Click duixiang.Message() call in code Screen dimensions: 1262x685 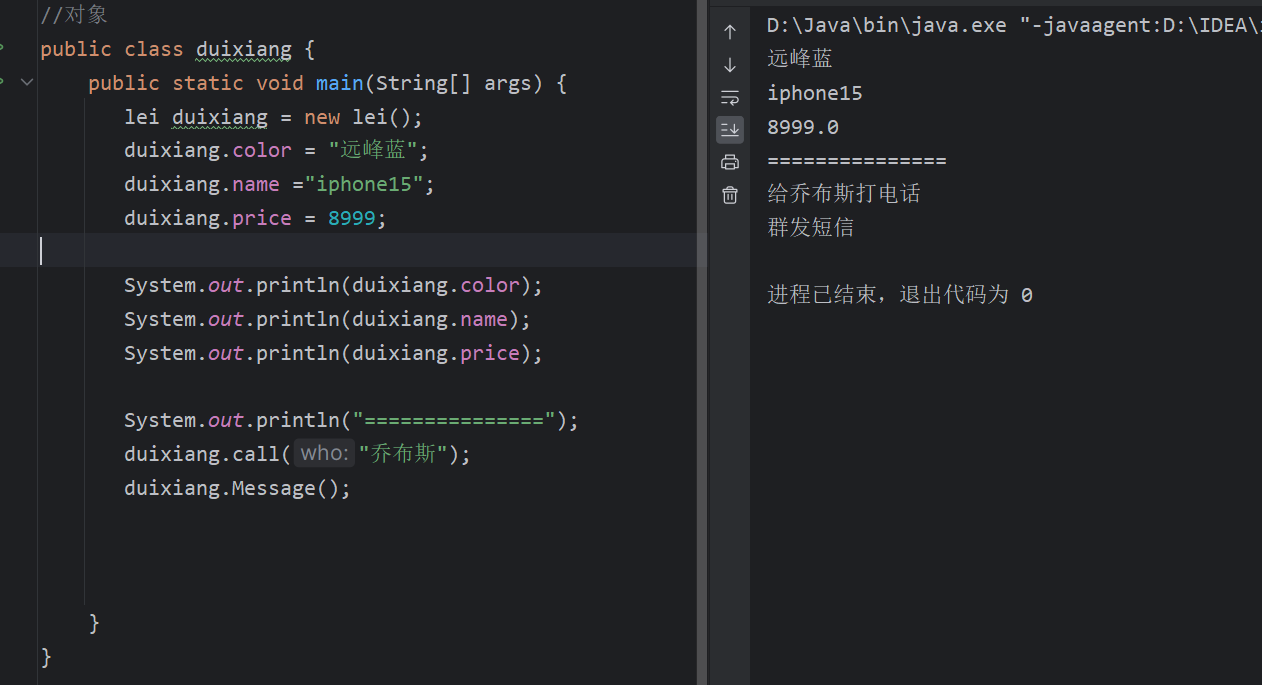point(238,488)
